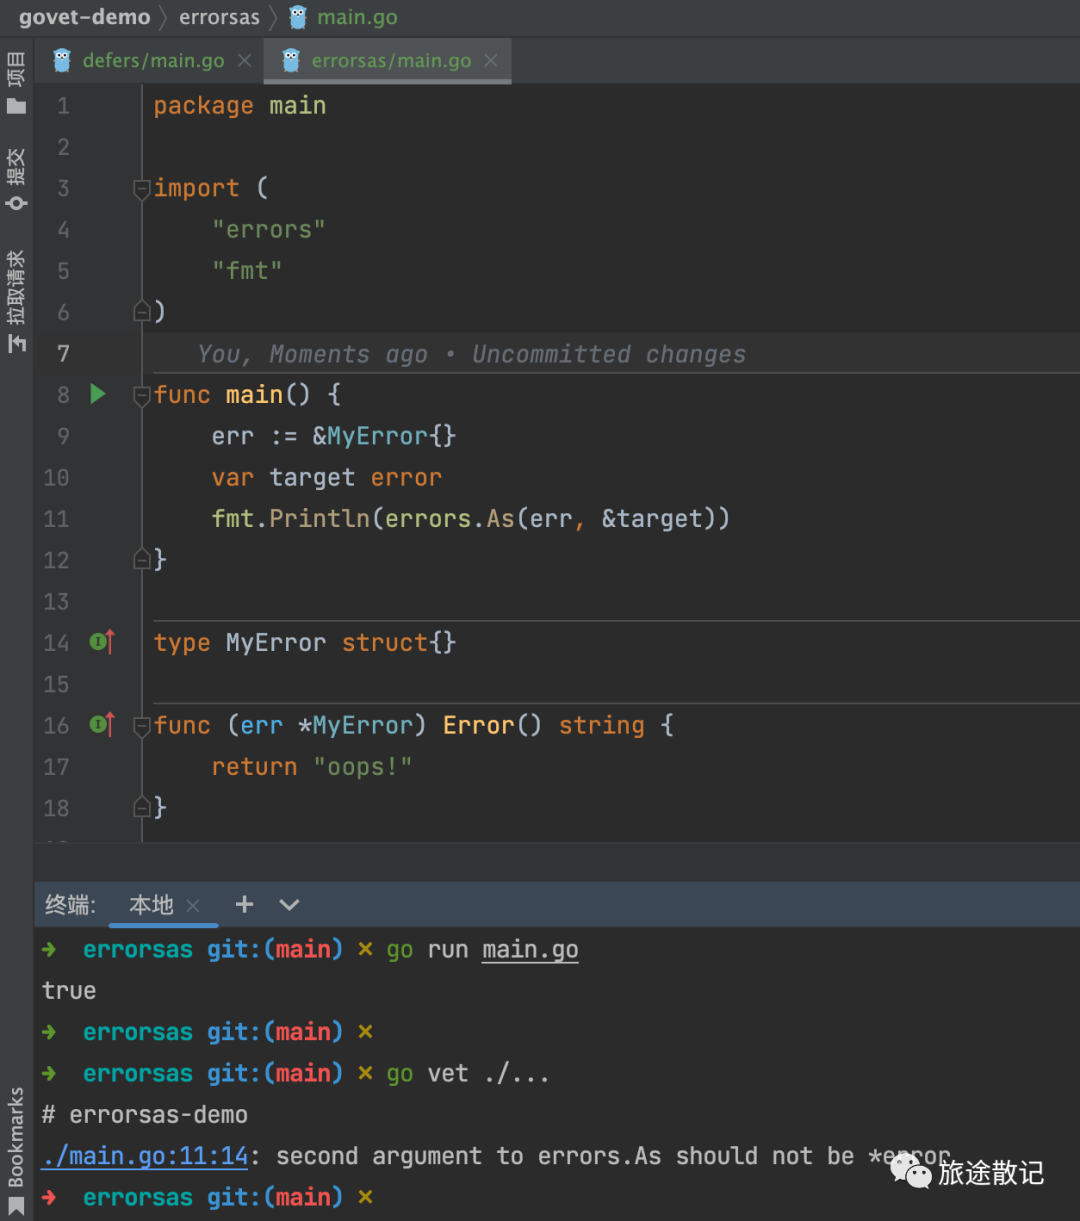The image size is (1080, 1221).
Task: Click main.go link in go run command
Action: [530, 949]
